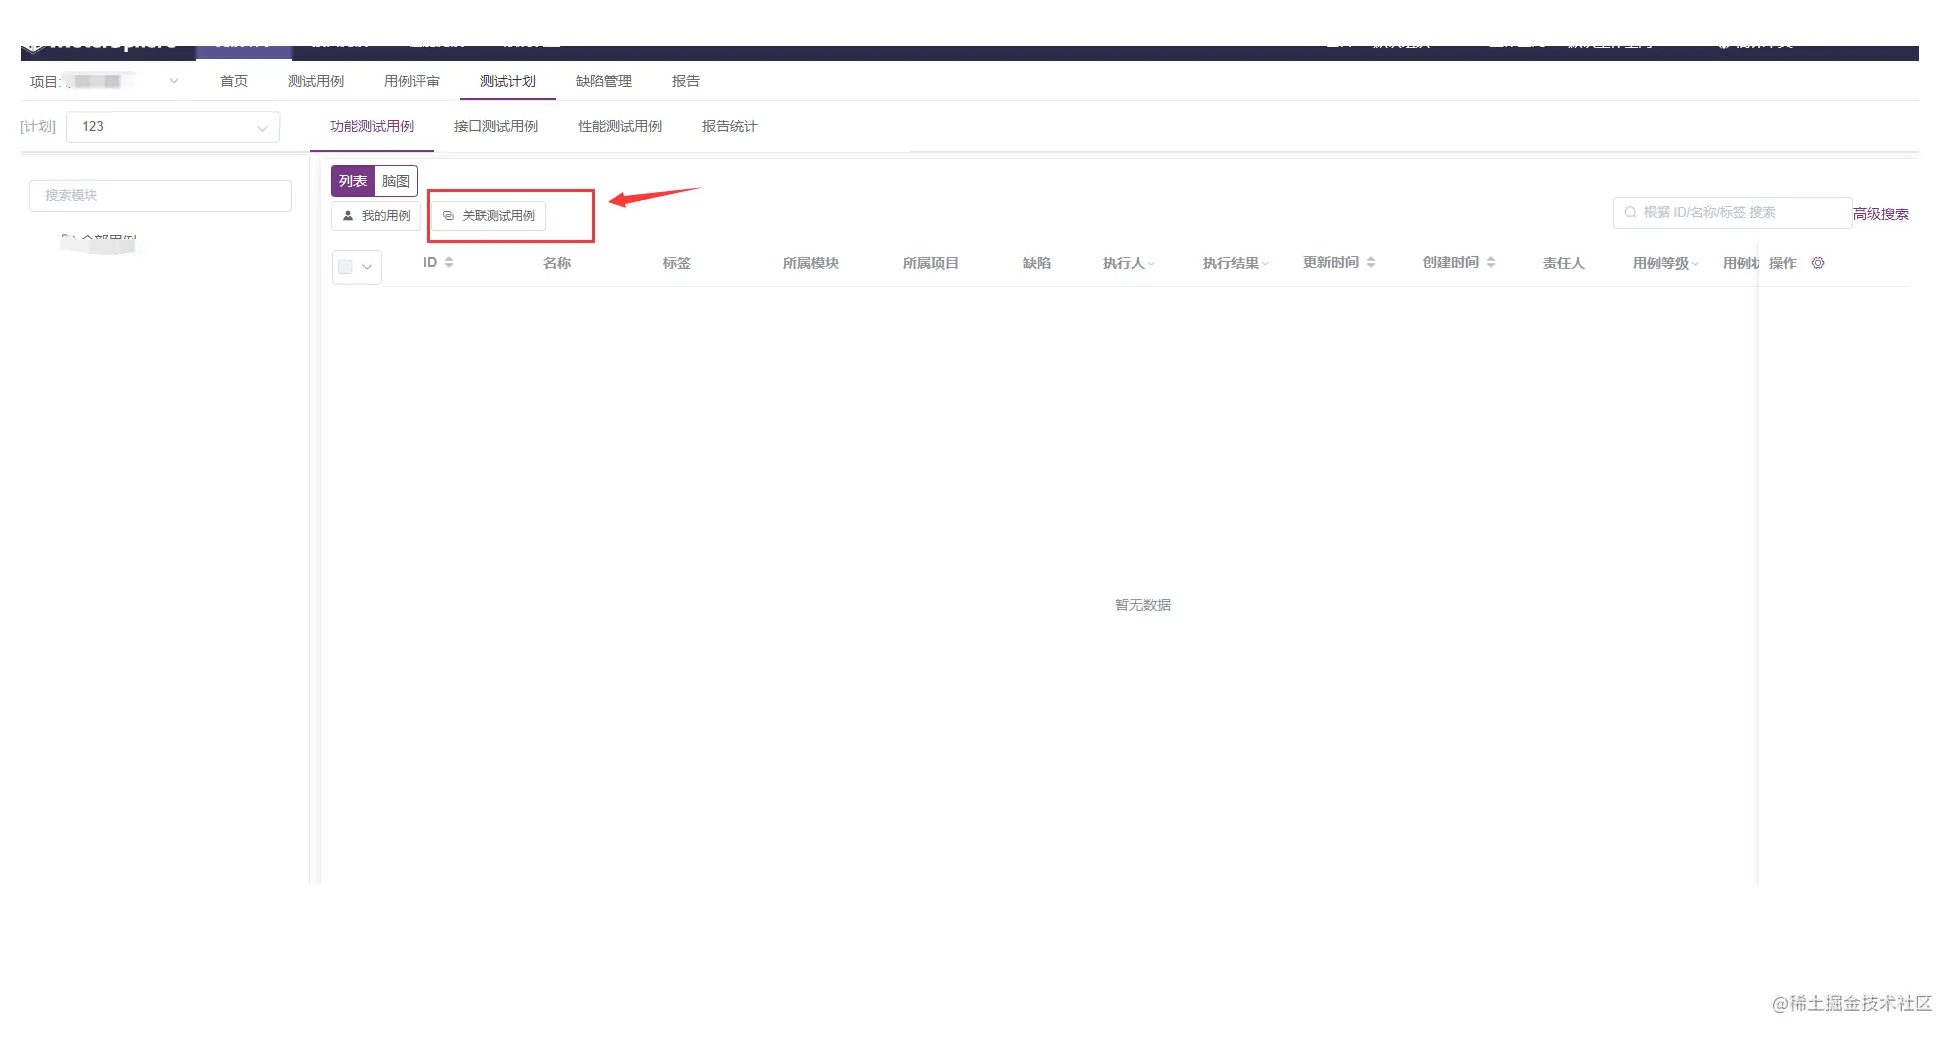Image resolution: width=1960 pixels, height=1041 pixels.
Task: Open the table column settings gear icon
Action: click(1818, 263)
